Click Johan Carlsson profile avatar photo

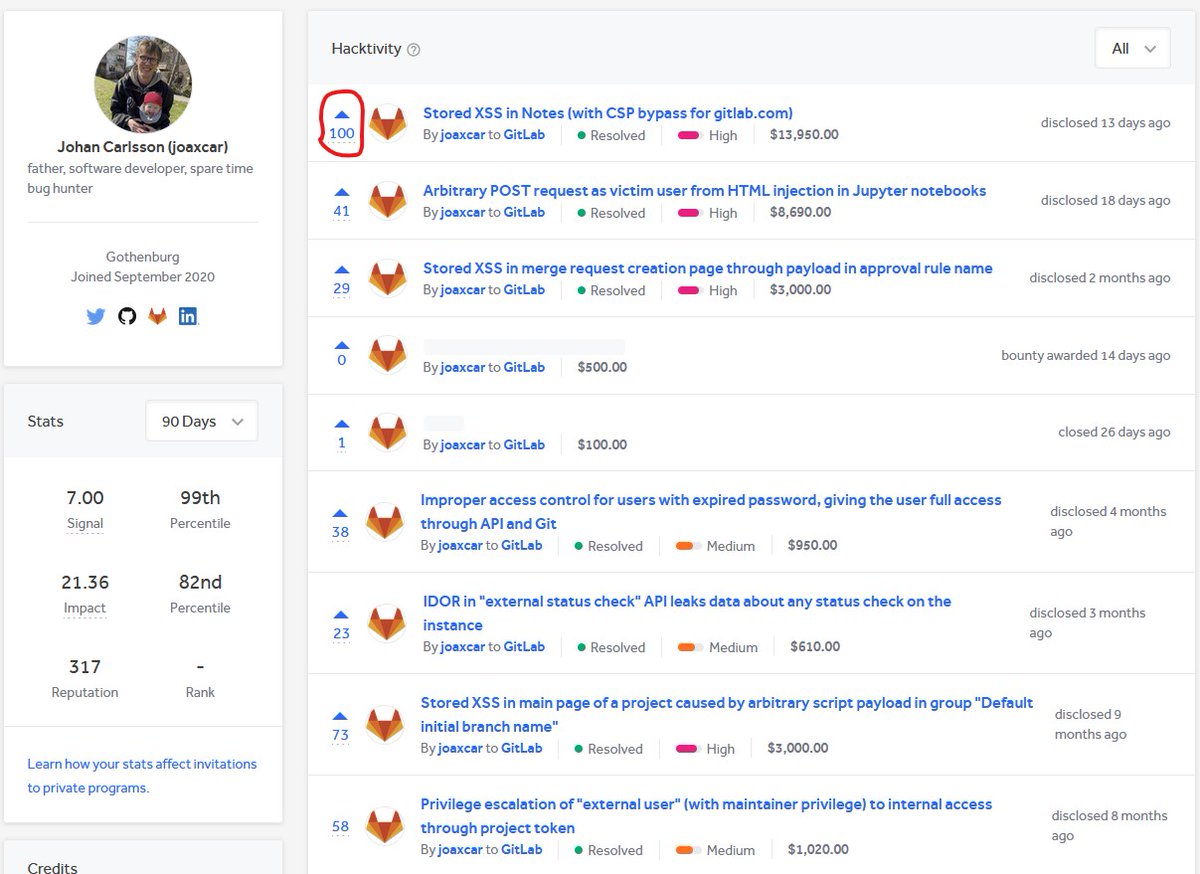[x=143, y=84]
